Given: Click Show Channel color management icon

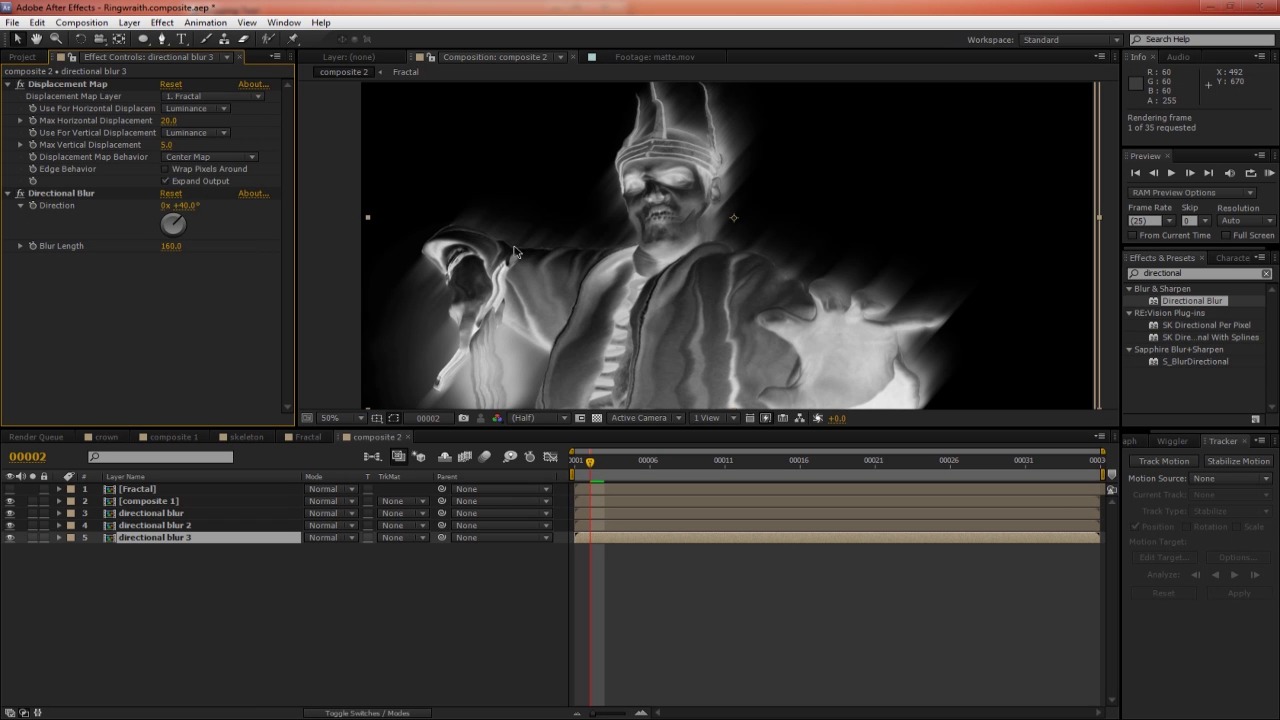Looking at the screenshot, I should (497, 418).
